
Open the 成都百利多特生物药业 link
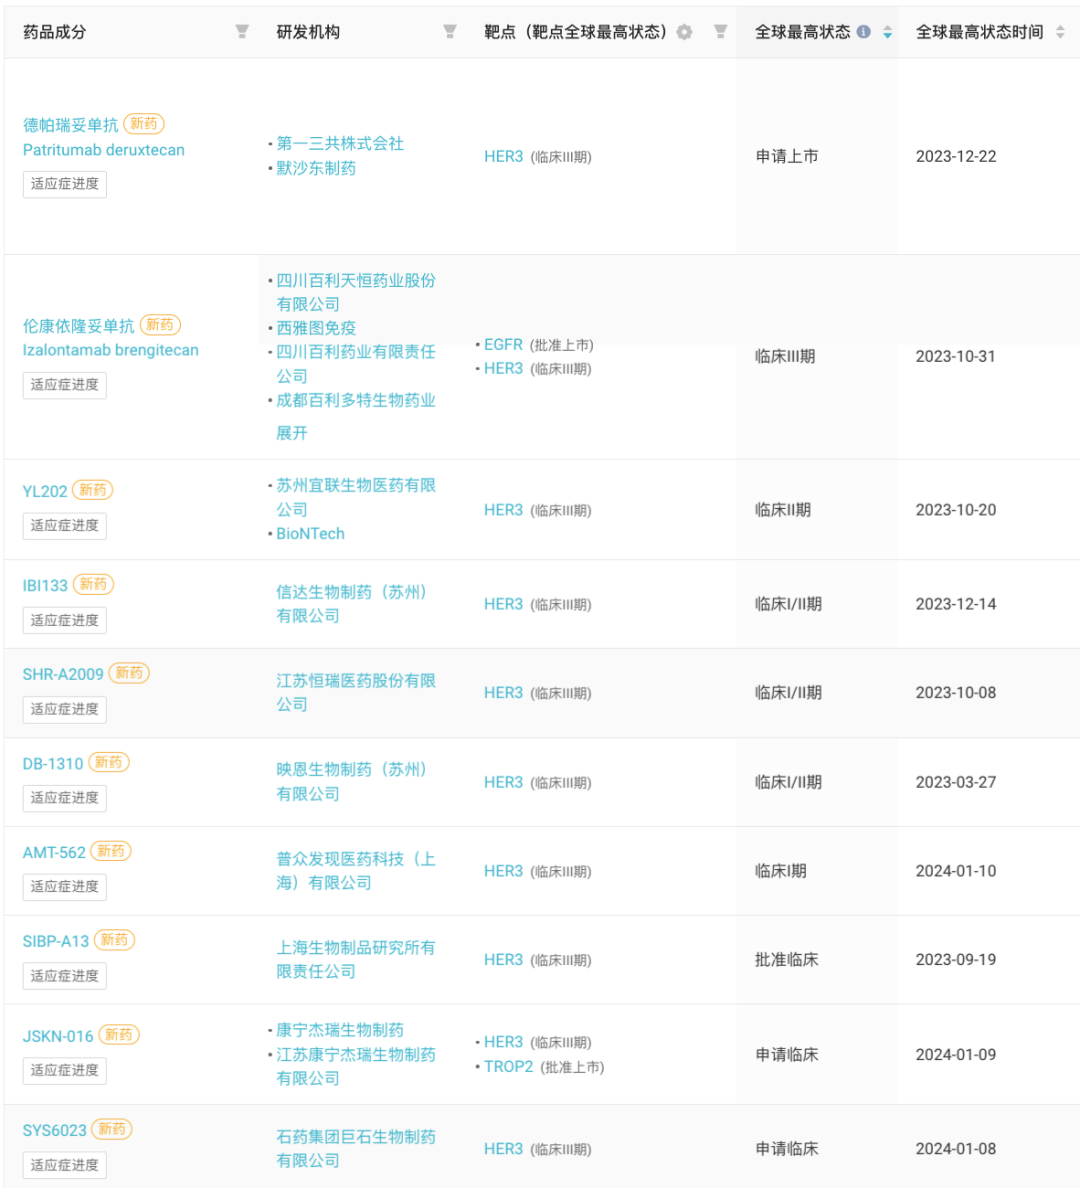(x=355, y=400)
